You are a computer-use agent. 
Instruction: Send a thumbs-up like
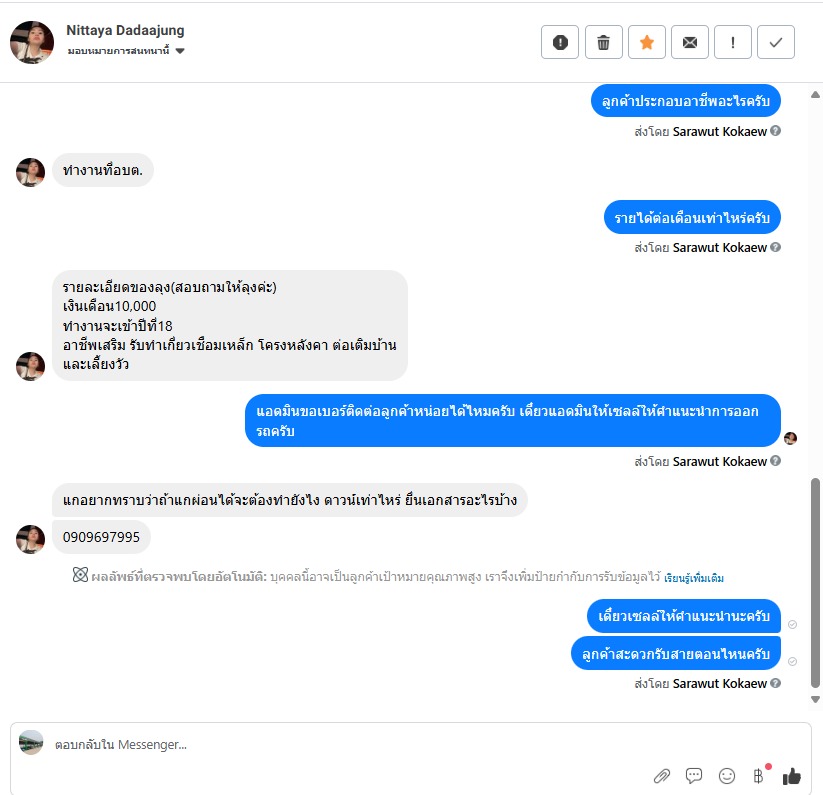click(792, 776)
